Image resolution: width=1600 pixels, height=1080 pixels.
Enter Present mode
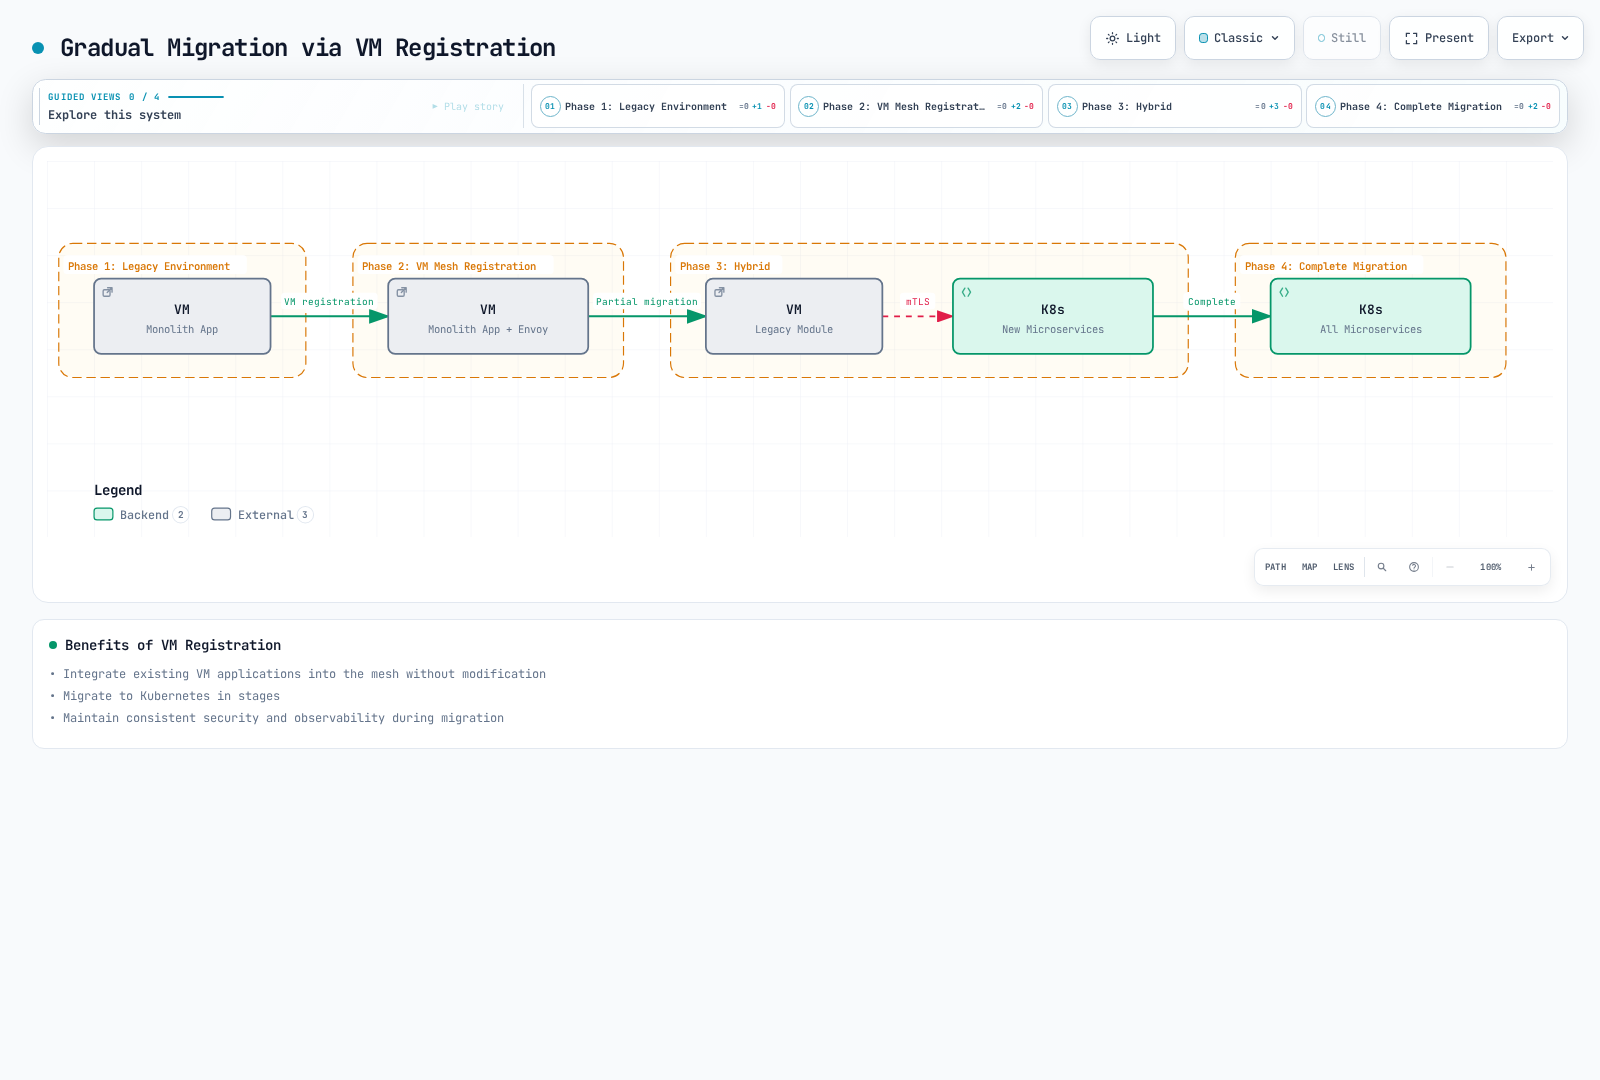click(x=1438, y=38)
